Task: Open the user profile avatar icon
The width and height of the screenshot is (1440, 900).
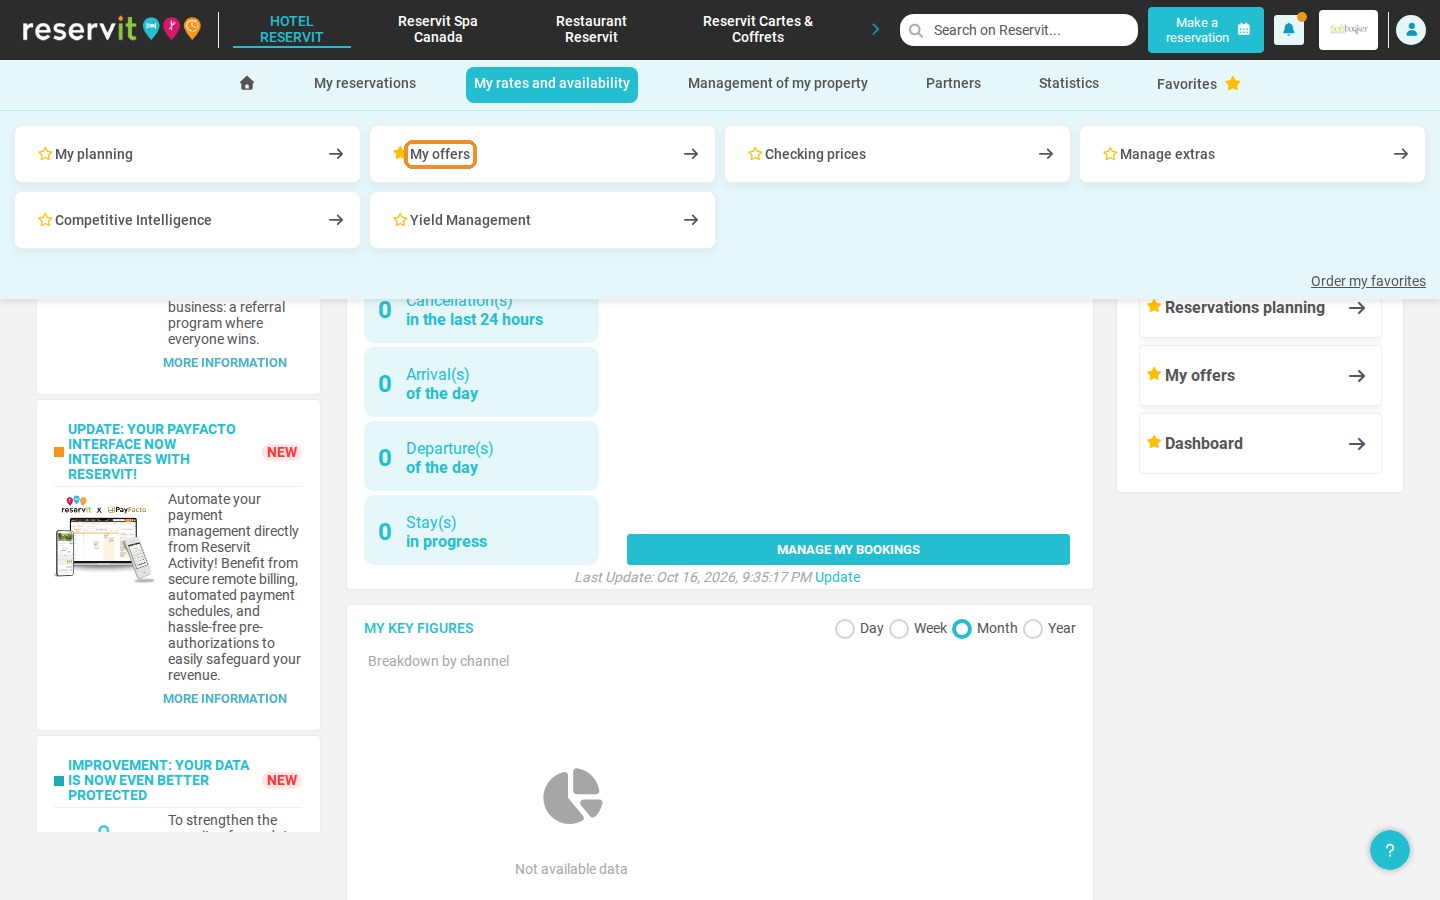Action: tap(1410, 30)
